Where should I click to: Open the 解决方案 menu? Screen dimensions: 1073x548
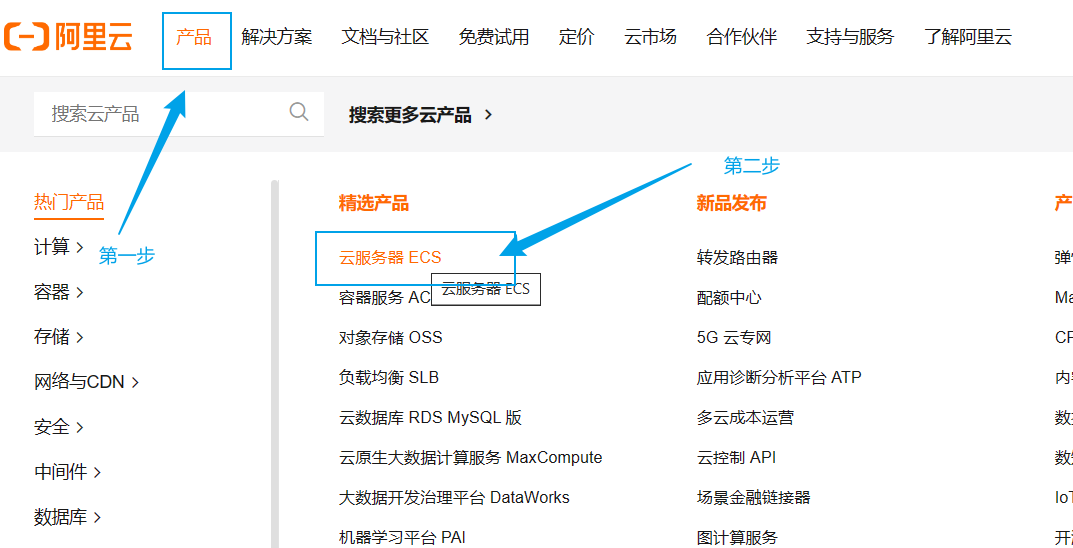(x=276, y=37)
